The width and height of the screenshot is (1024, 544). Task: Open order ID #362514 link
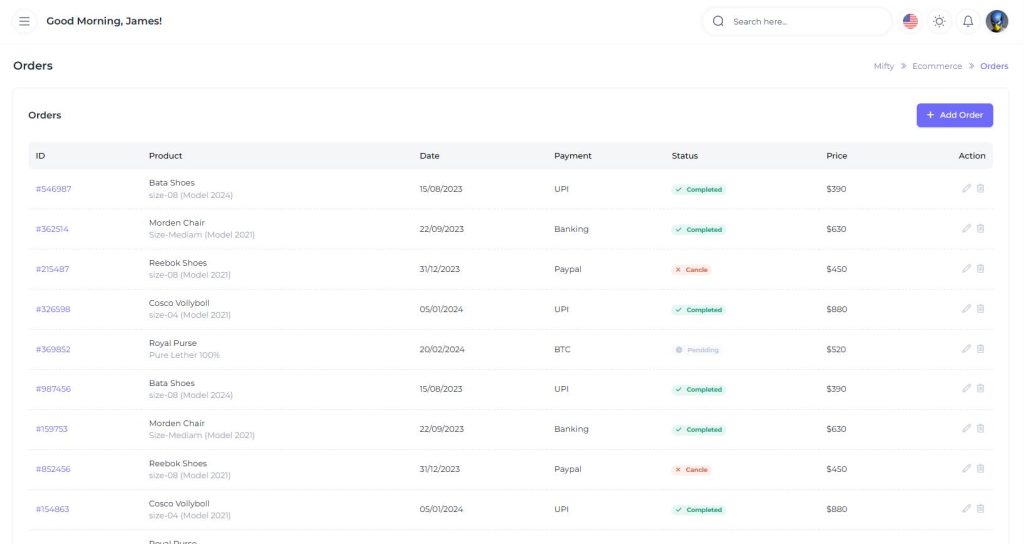click(52, 229)
